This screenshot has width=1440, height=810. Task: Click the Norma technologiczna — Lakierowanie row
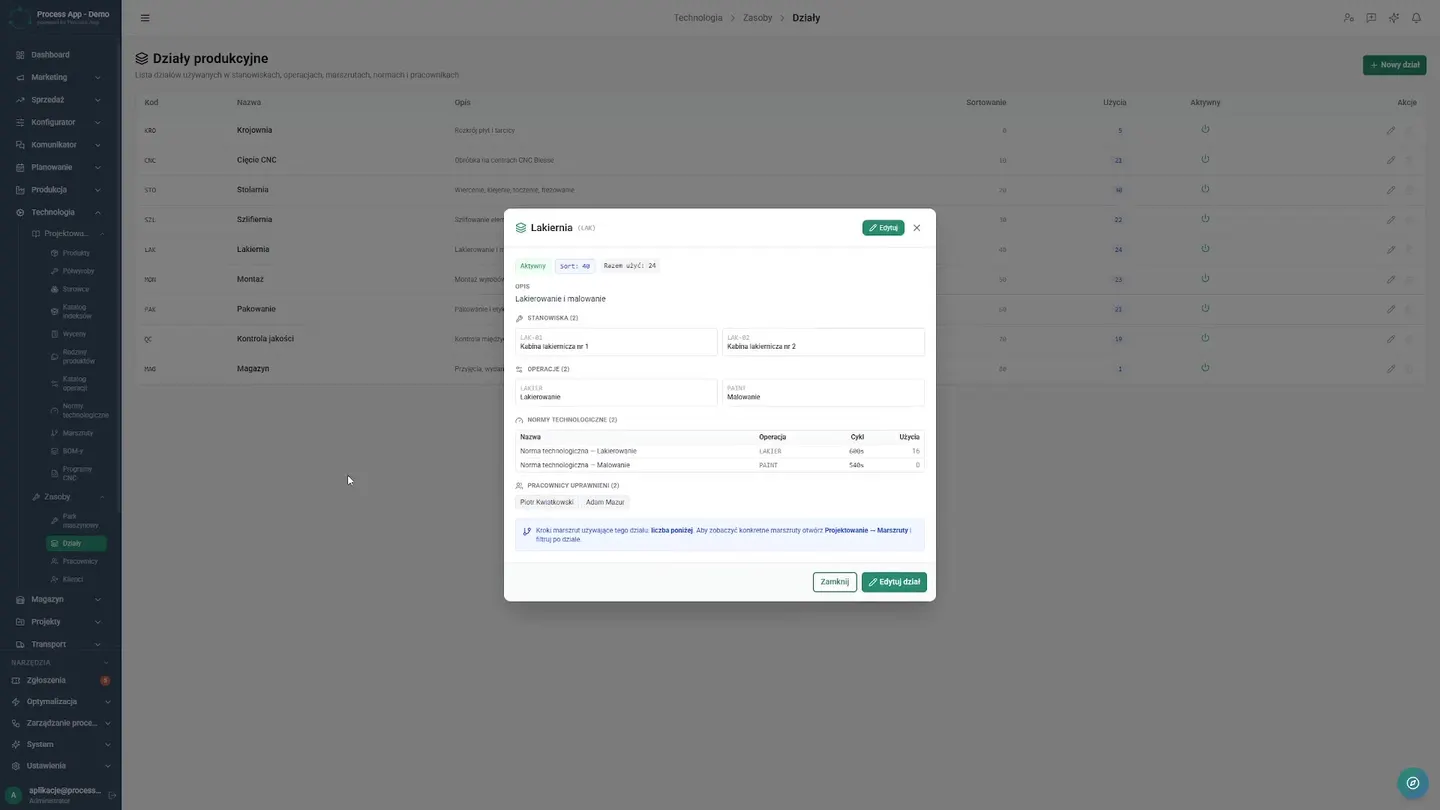(x=720, y=451)
